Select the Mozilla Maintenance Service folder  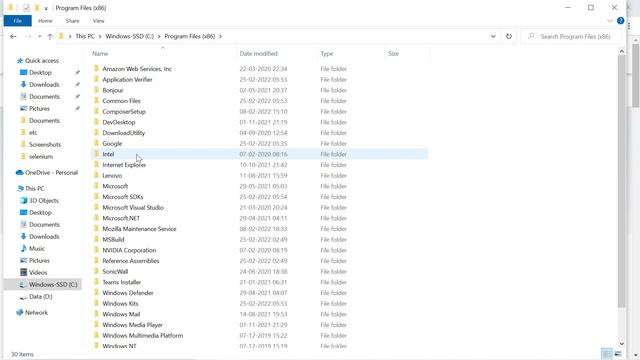coord(139,229)
